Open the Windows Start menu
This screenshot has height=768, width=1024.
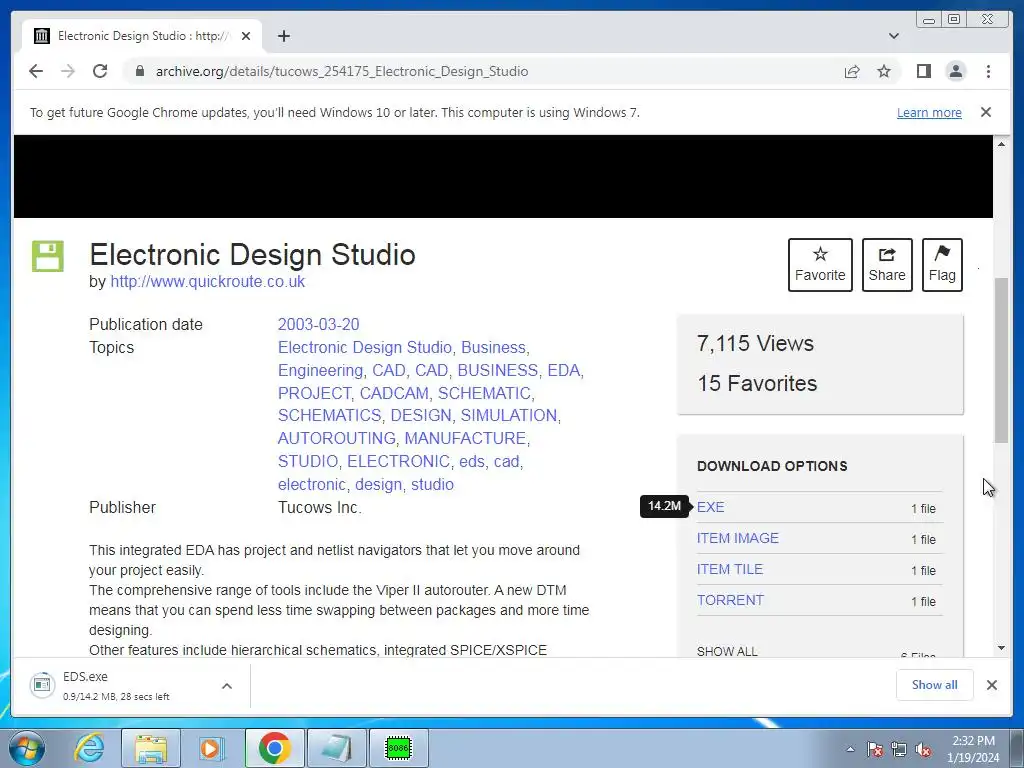[x=26, y=748]
